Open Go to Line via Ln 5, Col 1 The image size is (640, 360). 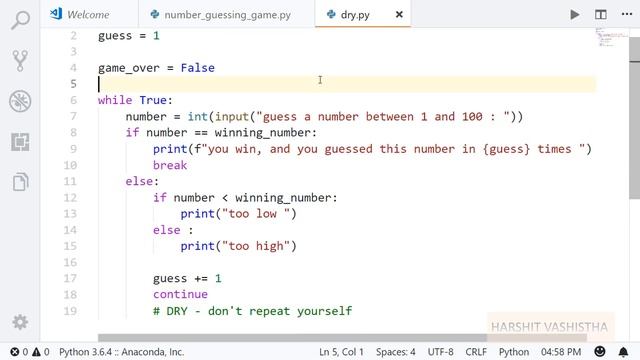341,352
